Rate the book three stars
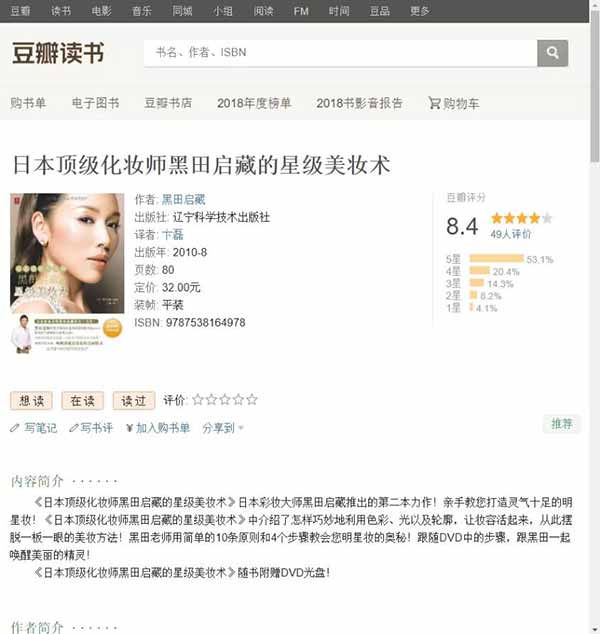 225,400
